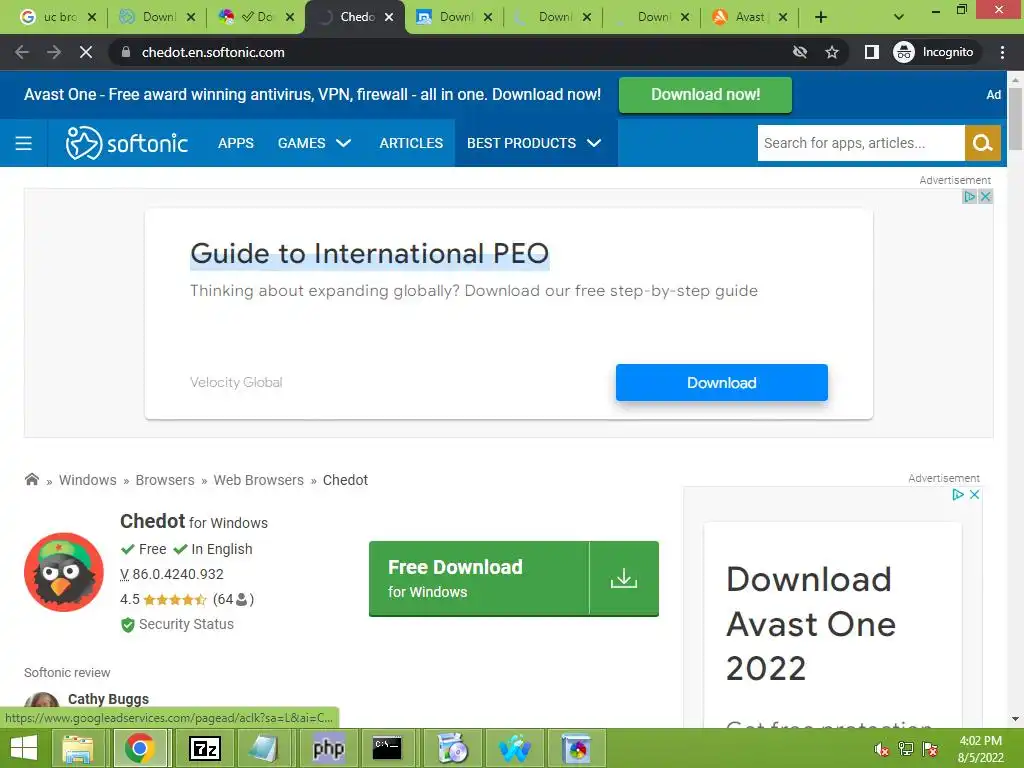This screenshot has width=1024, height=768.
Task: Stop loading the page in Chrome toolbar
Action: [86, 52]
